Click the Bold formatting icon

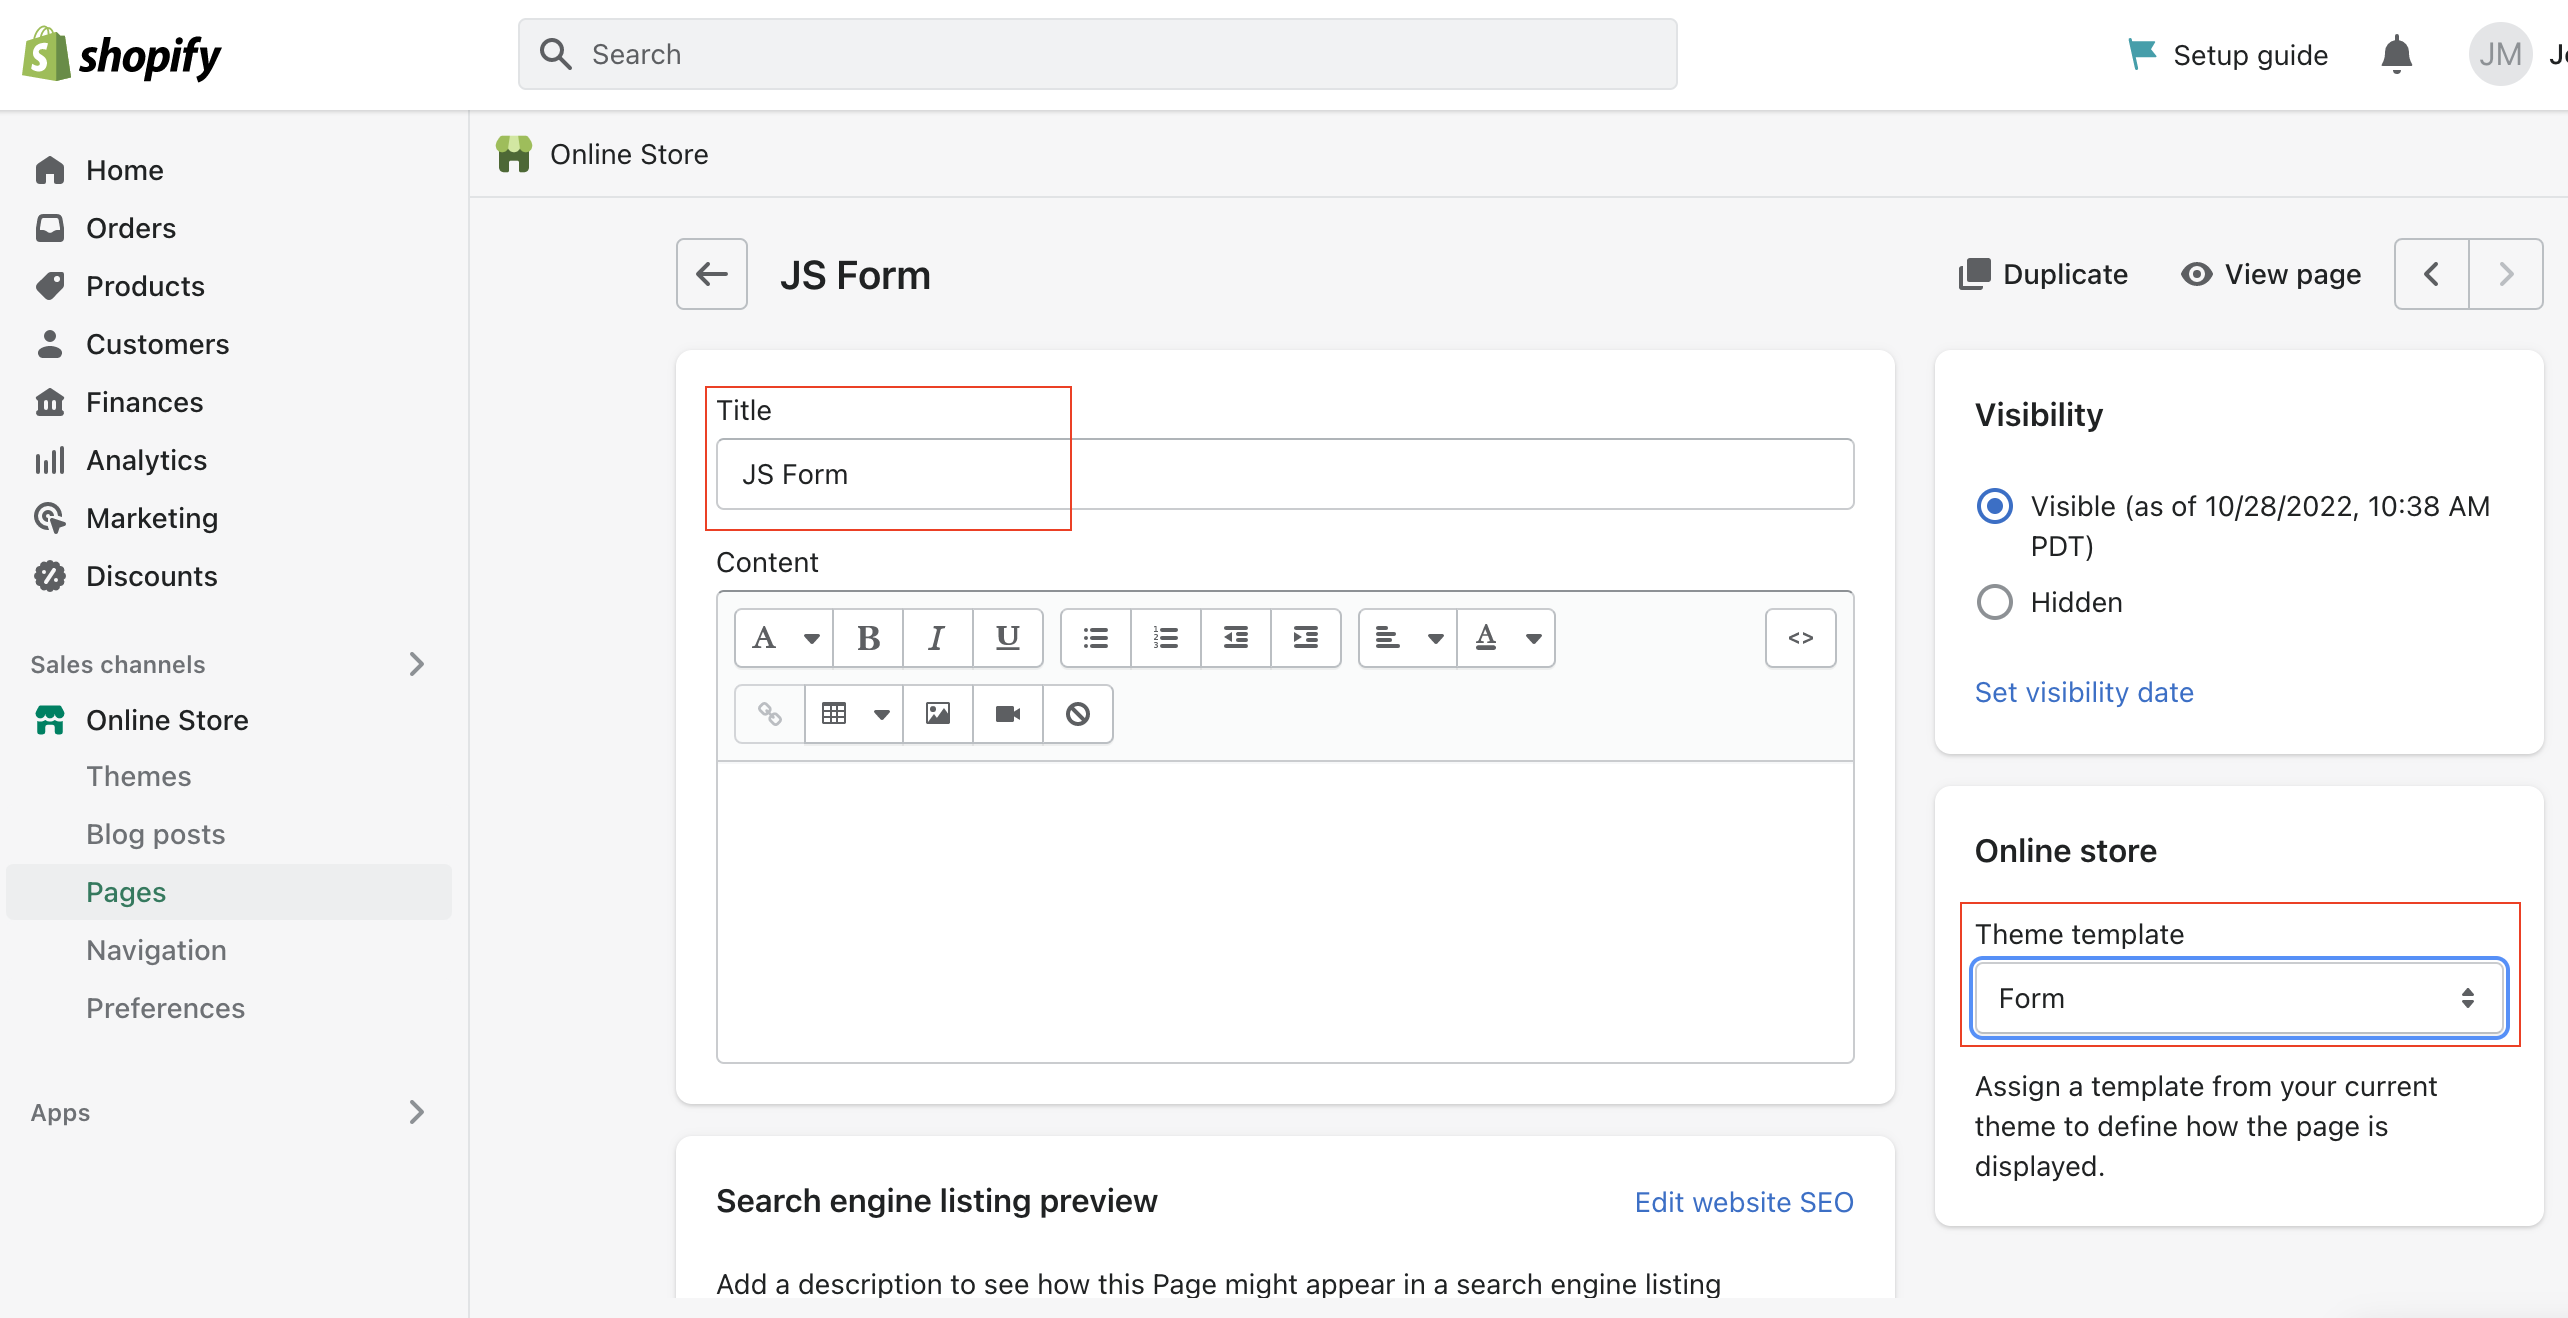coord(868,638)
